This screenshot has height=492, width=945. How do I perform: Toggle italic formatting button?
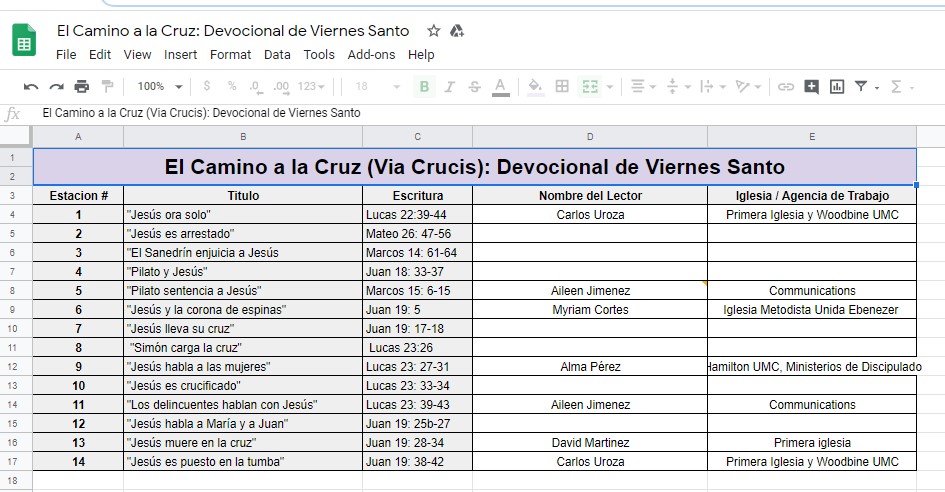[x=450, y=87]
